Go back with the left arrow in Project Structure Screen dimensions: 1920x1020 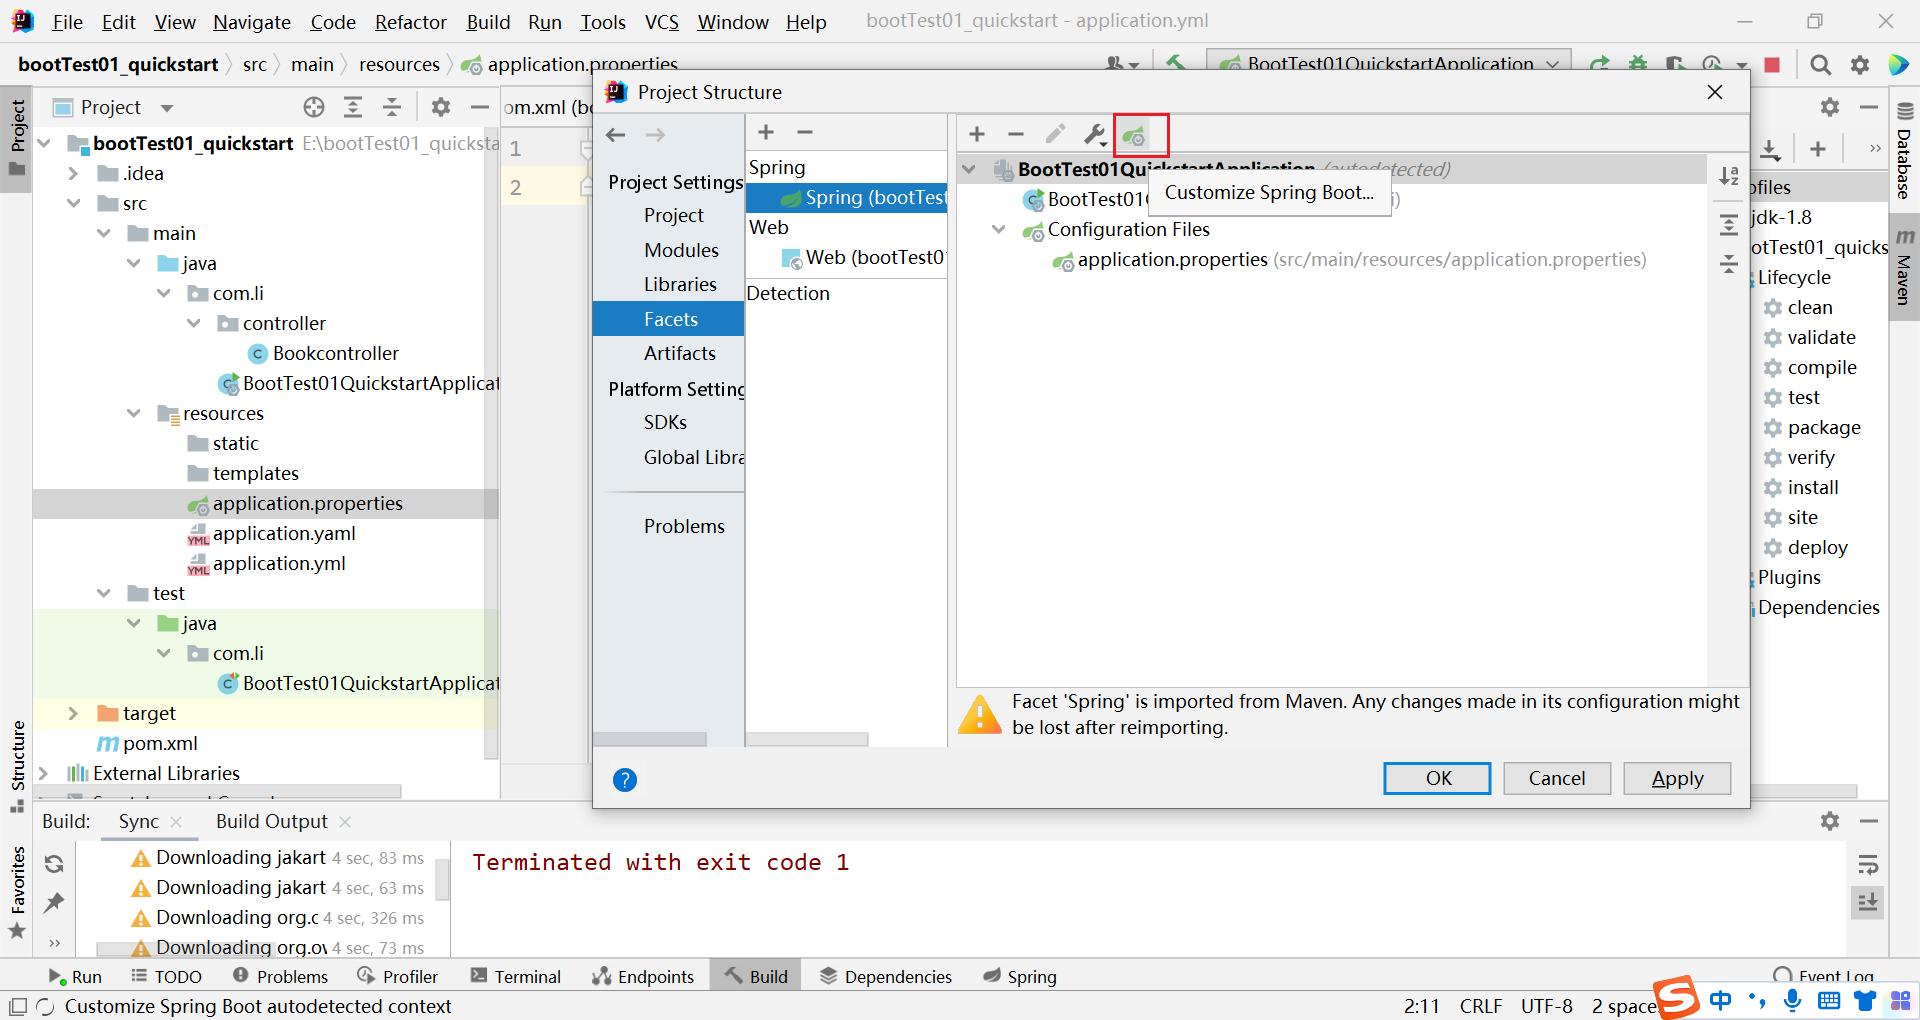616,134
